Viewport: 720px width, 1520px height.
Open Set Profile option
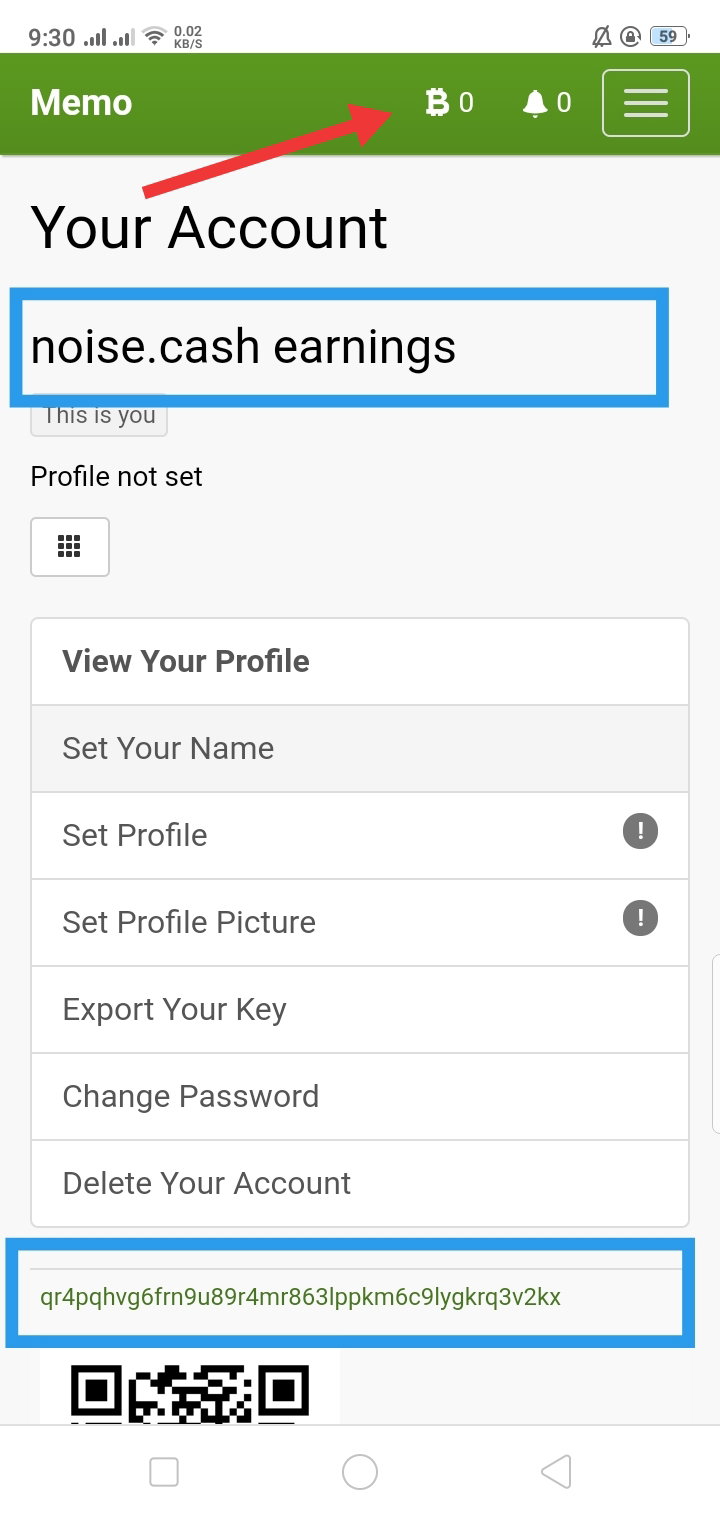pos(360,836)
